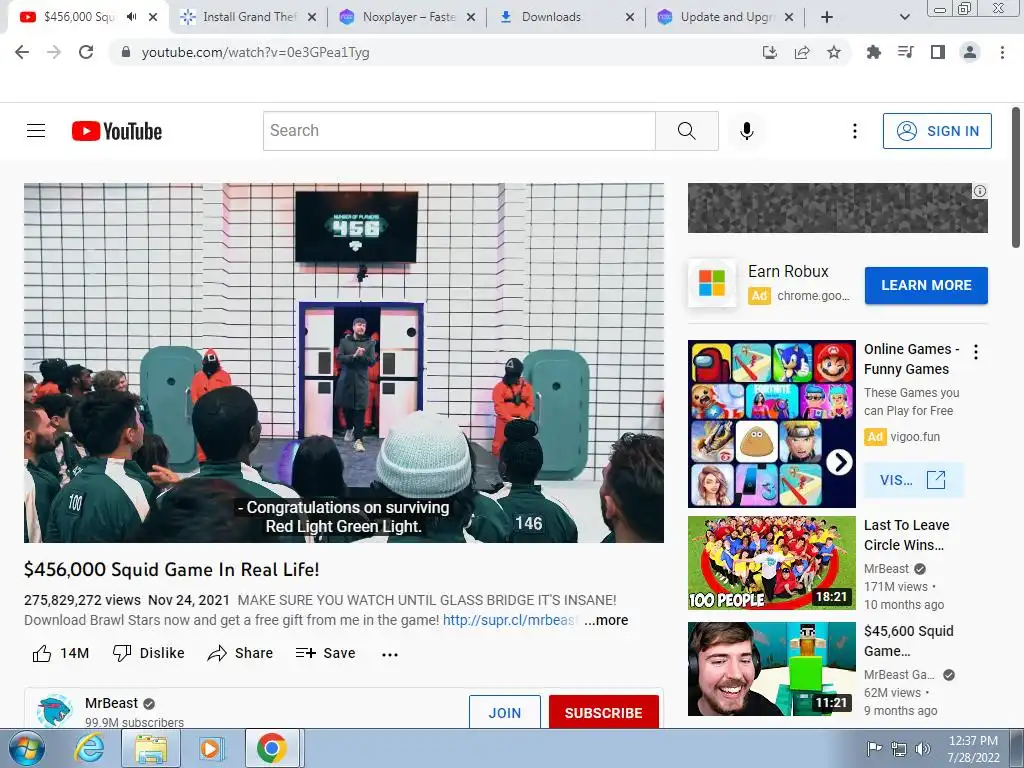Start voice search with microphone icon
The height and width of the screenshot is (768, 1024).
[x=746, y=131]
